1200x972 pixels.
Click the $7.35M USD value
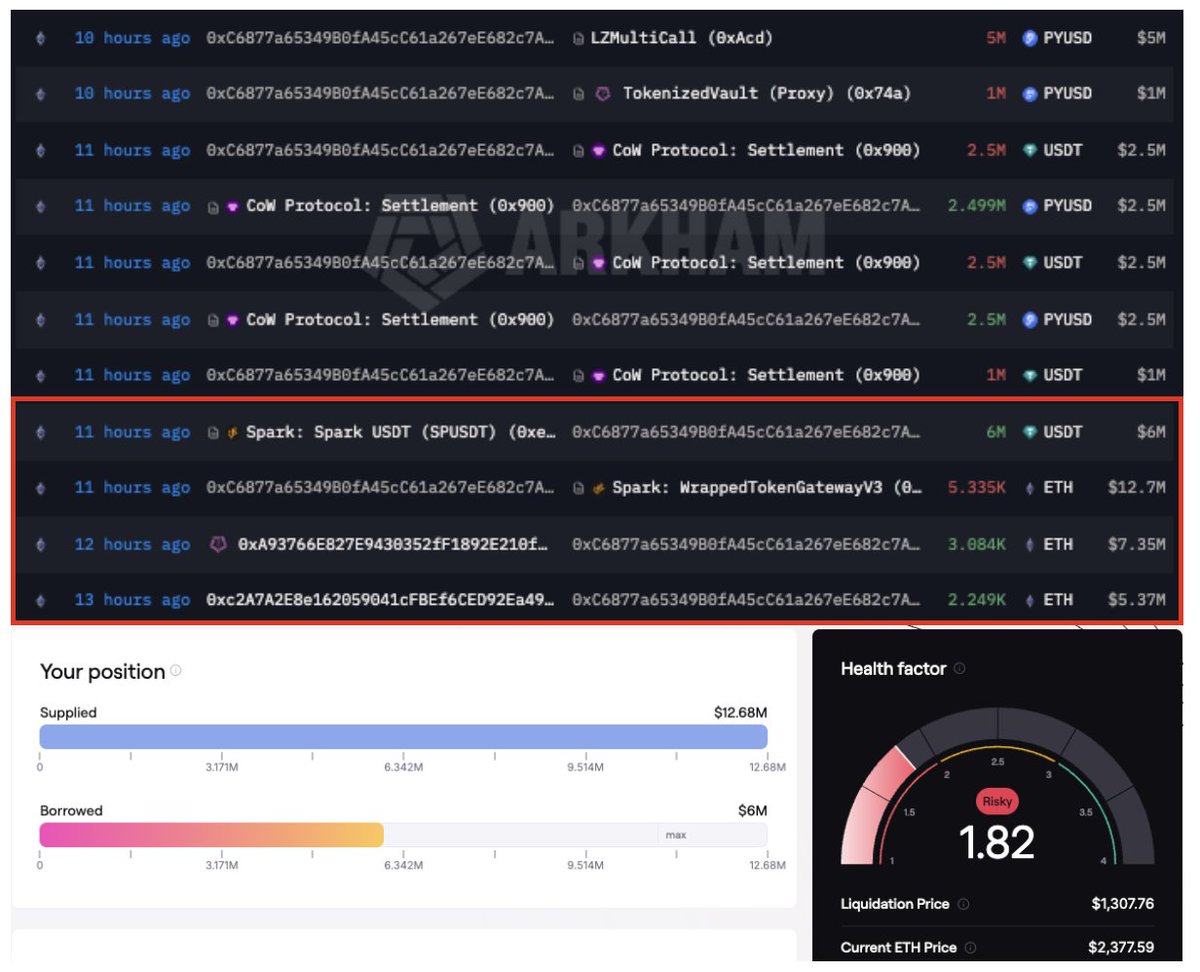point(1137,544)
